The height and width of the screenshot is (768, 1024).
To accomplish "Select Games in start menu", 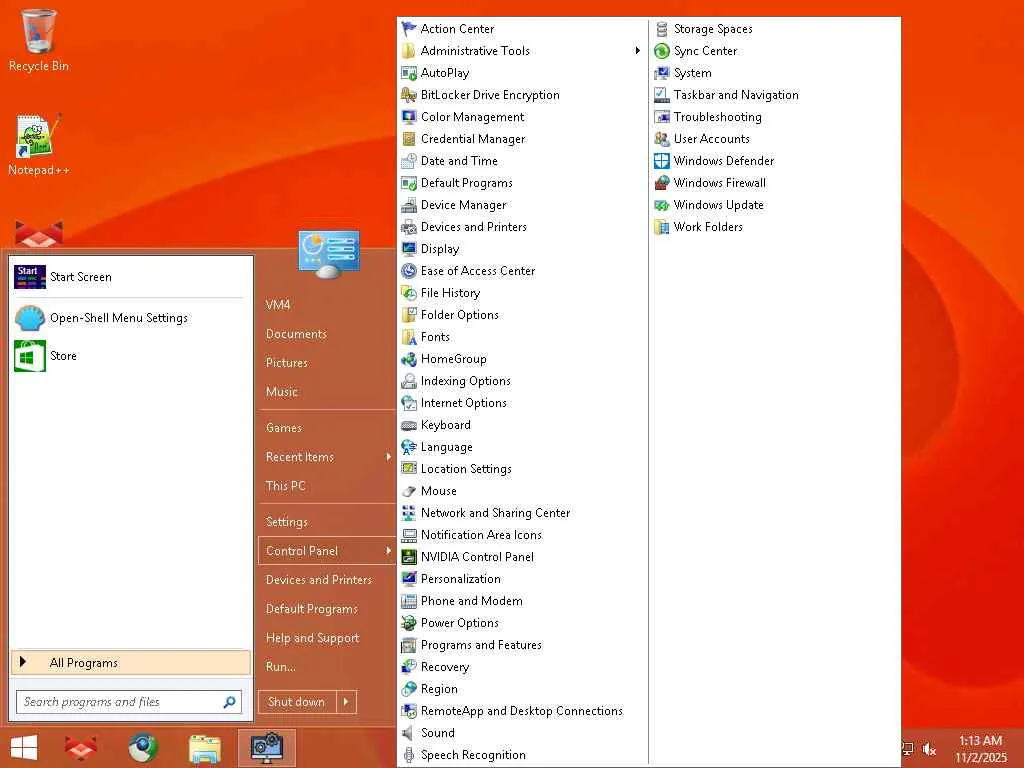I will (284, 428).
